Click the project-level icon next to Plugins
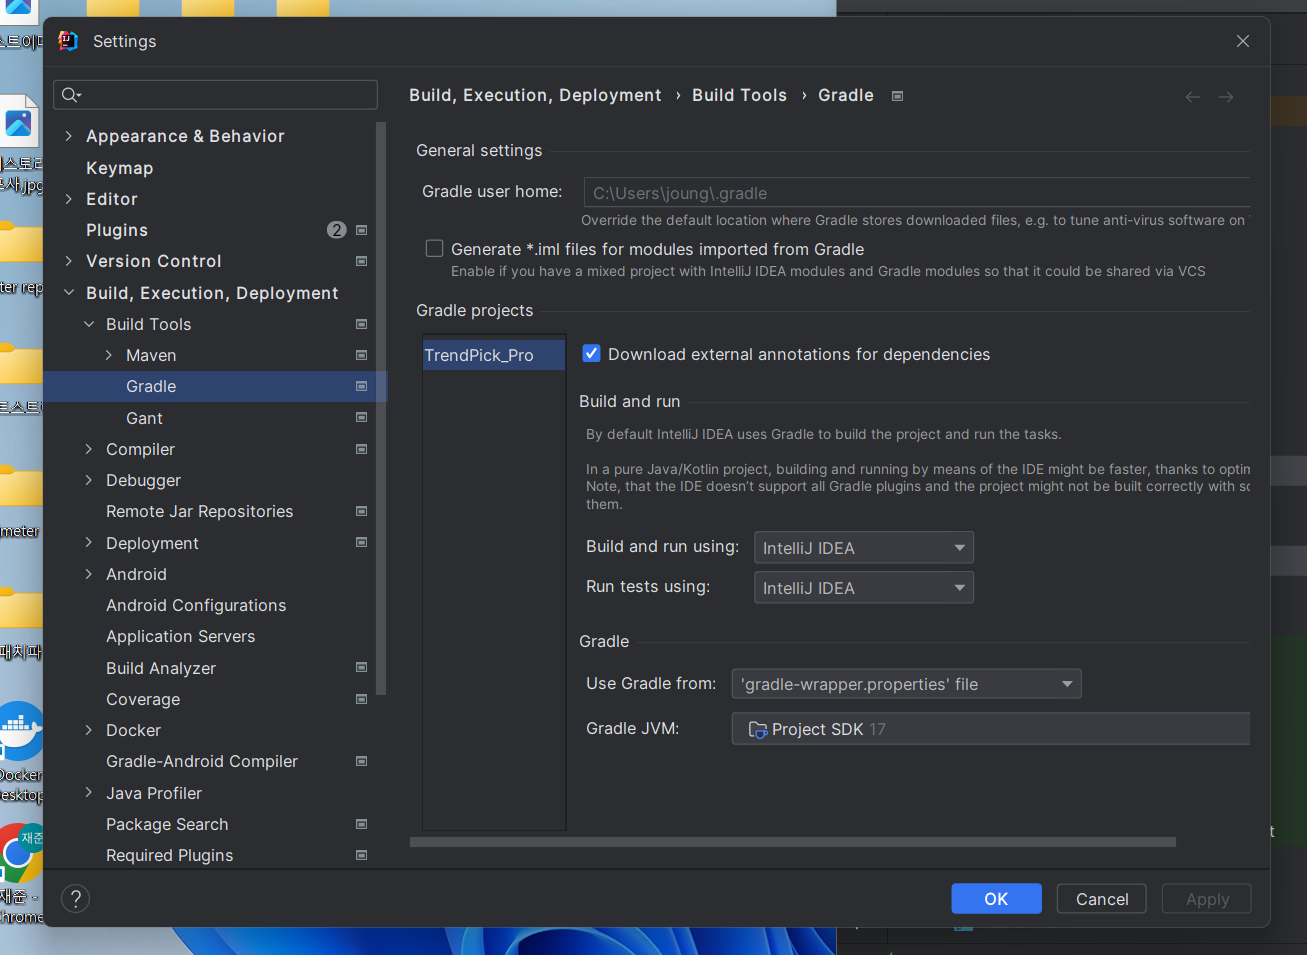 tap(362, 230)
